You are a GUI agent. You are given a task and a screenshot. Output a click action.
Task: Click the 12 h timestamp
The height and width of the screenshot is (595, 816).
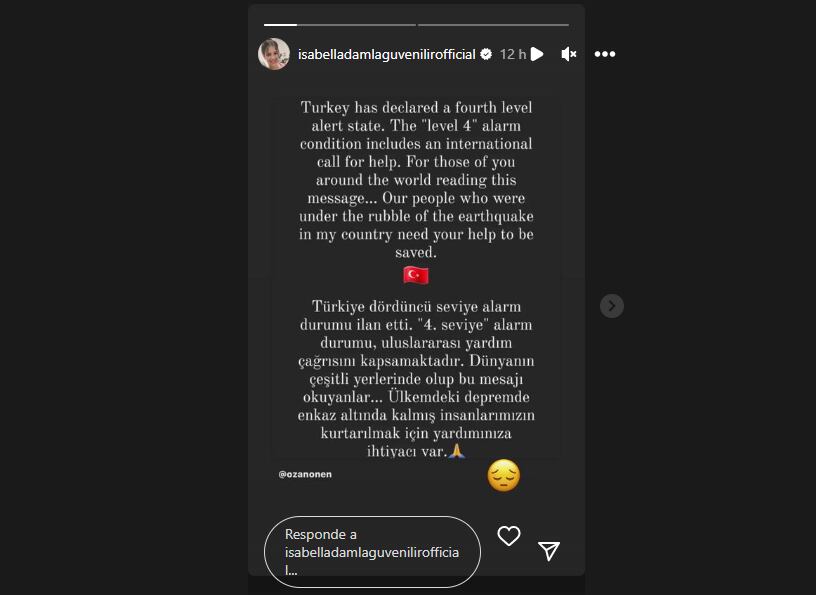coord(513,54)
